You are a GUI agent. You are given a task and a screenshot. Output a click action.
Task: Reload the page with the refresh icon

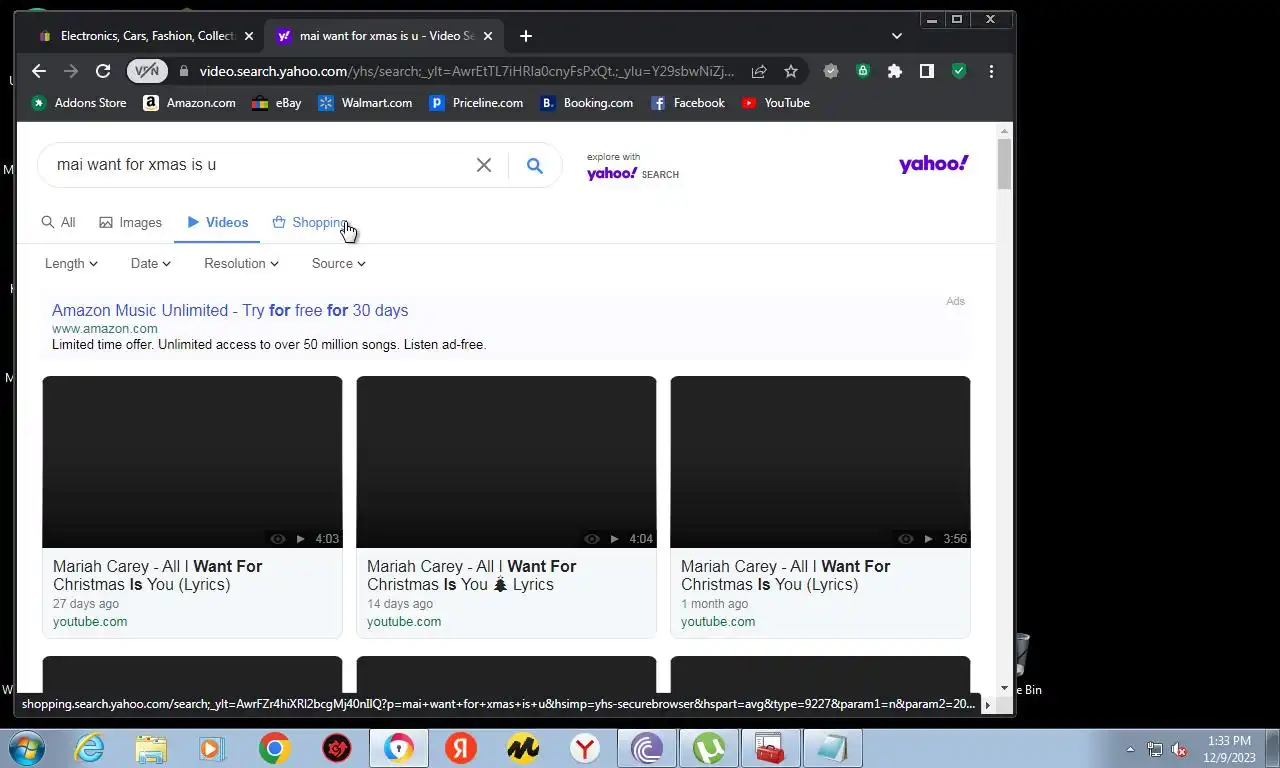tap(103, 71)
